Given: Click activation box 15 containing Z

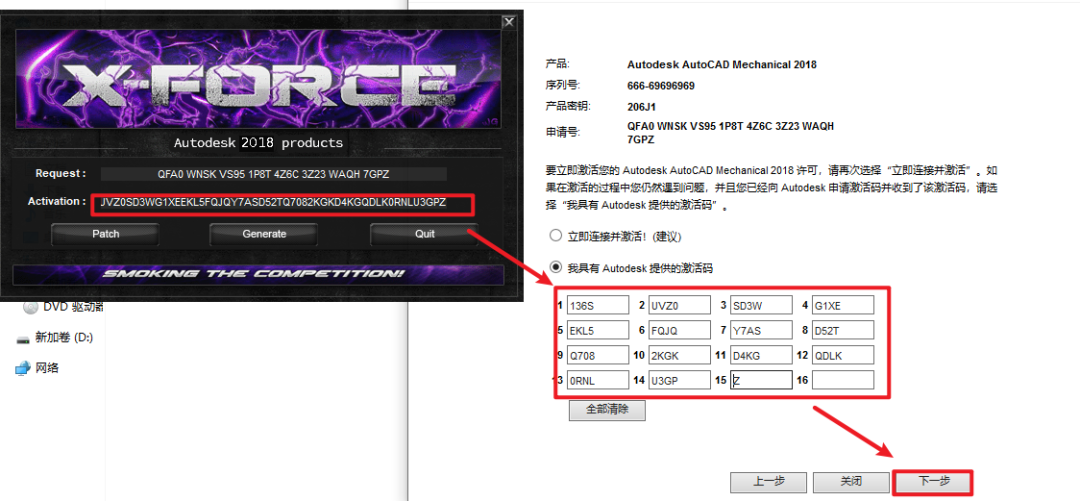Looking at the screenshot, I should pyautogui.click(x=761, y=381).
